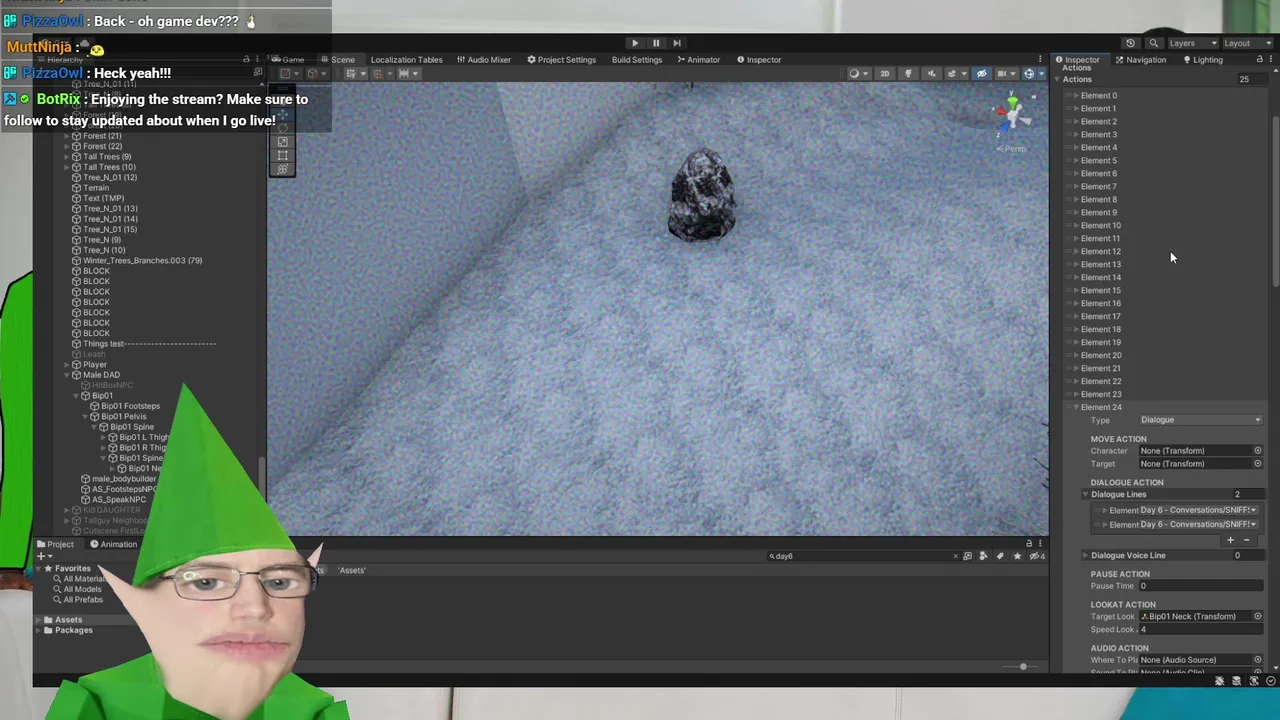Remove a Dialogue Line with minus button
1280x720 pixels.
(1246, 540)
